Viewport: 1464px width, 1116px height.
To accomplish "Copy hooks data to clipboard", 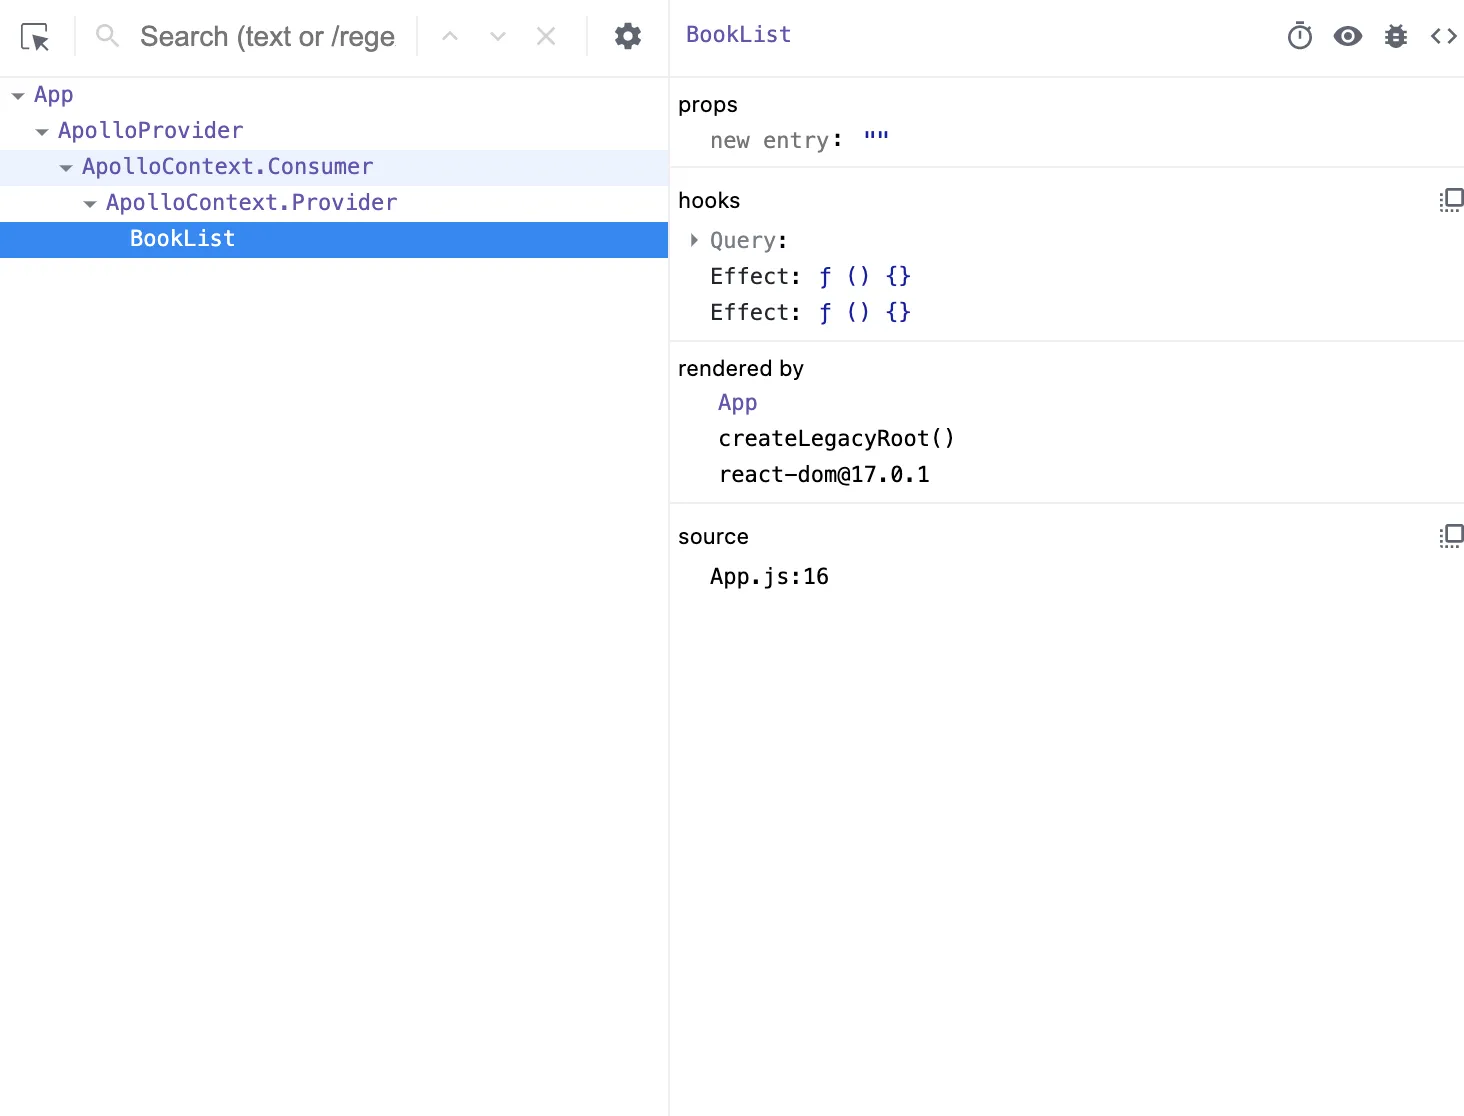I will click(x=1450, y=201).
